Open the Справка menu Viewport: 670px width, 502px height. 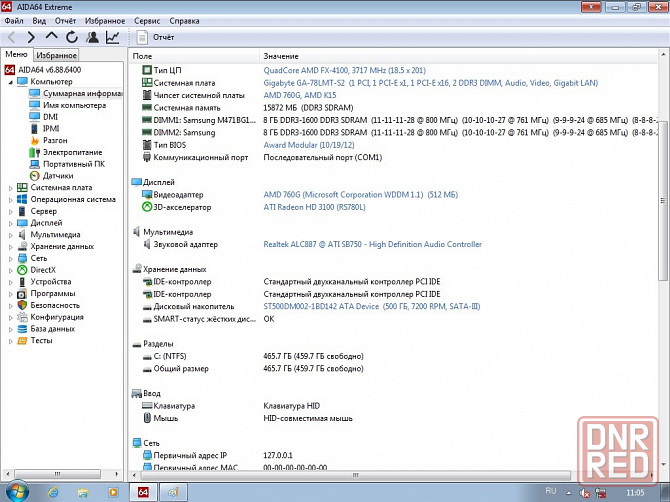[x=184, y=21]
